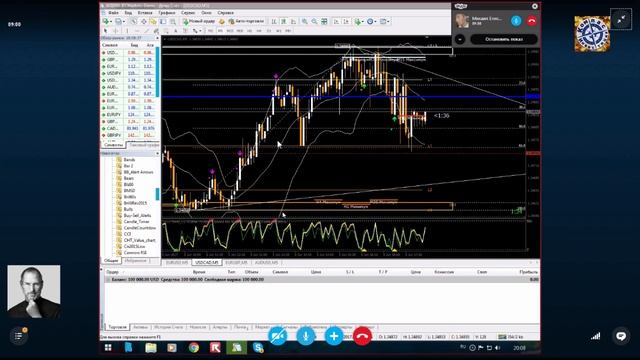The image size is (640, 360).
Task: Click the Новый ордер button
Action: (199, 21)
